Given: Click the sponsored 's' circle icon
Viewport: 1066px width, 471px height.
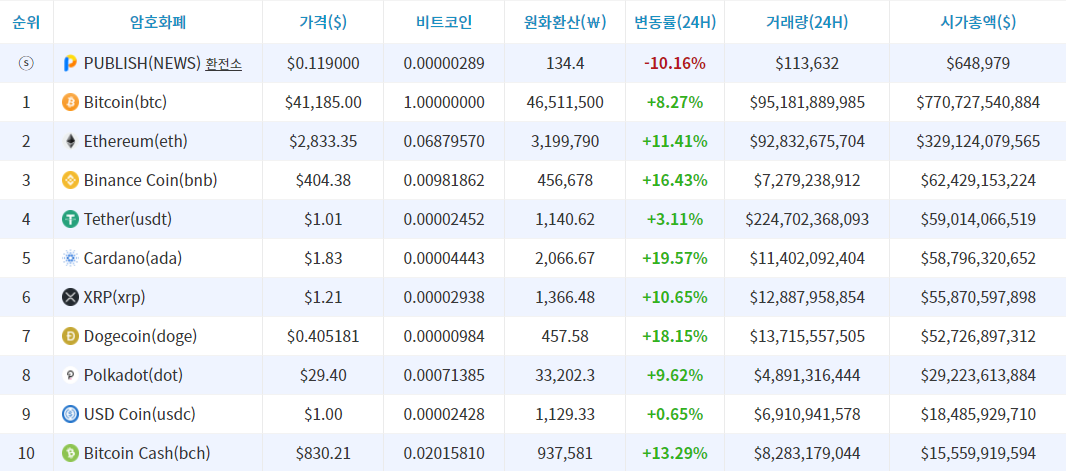Looking at the screenshot, I should coord(27,63).
